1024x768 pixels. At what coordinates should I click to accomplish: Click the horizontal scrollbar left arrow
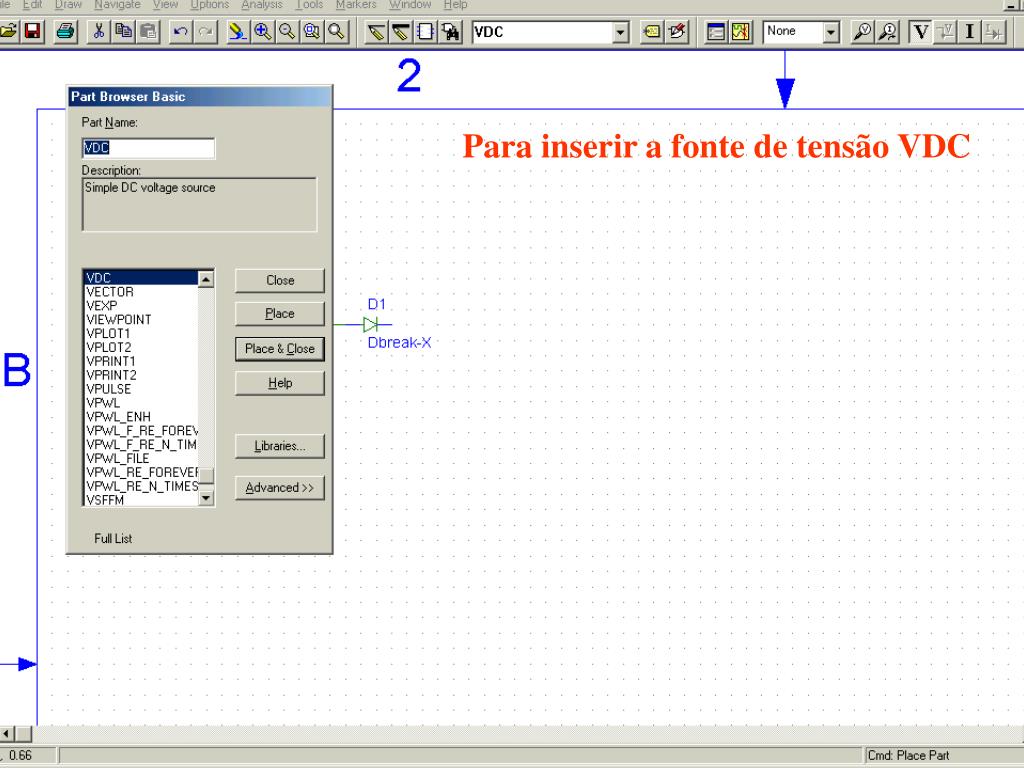click(7, 733)
